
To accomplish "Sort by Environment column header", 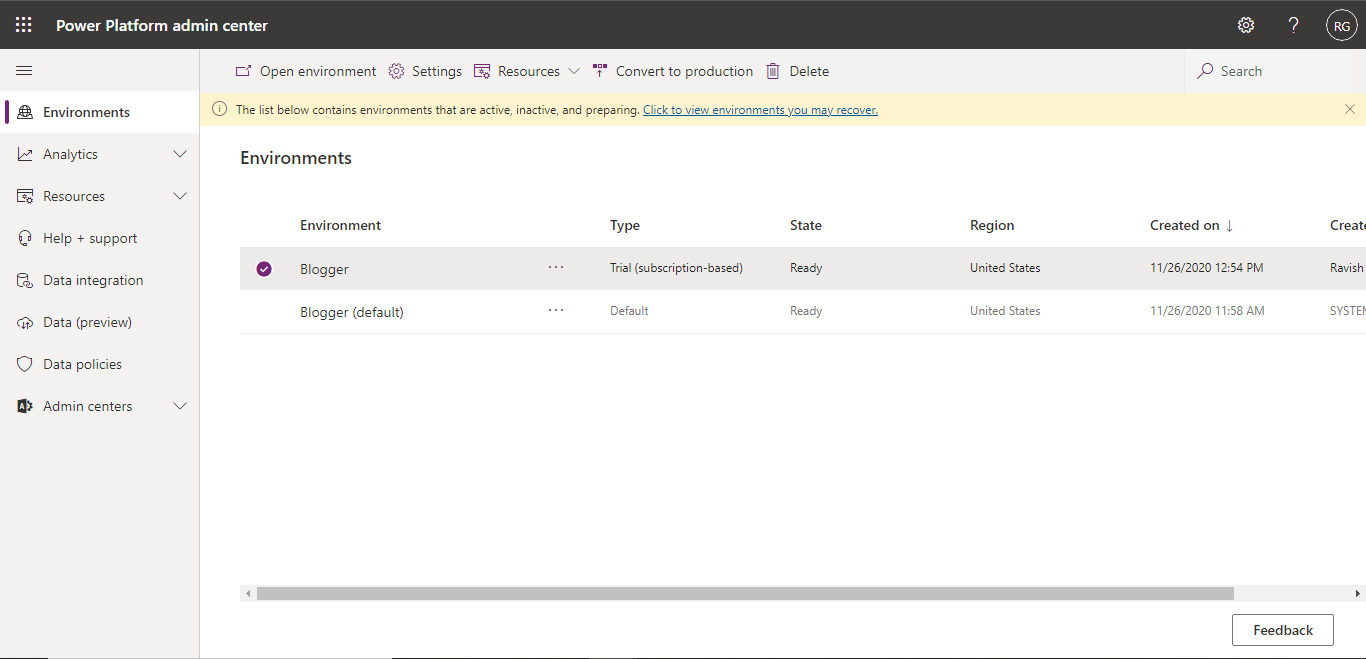I will 340,225.
